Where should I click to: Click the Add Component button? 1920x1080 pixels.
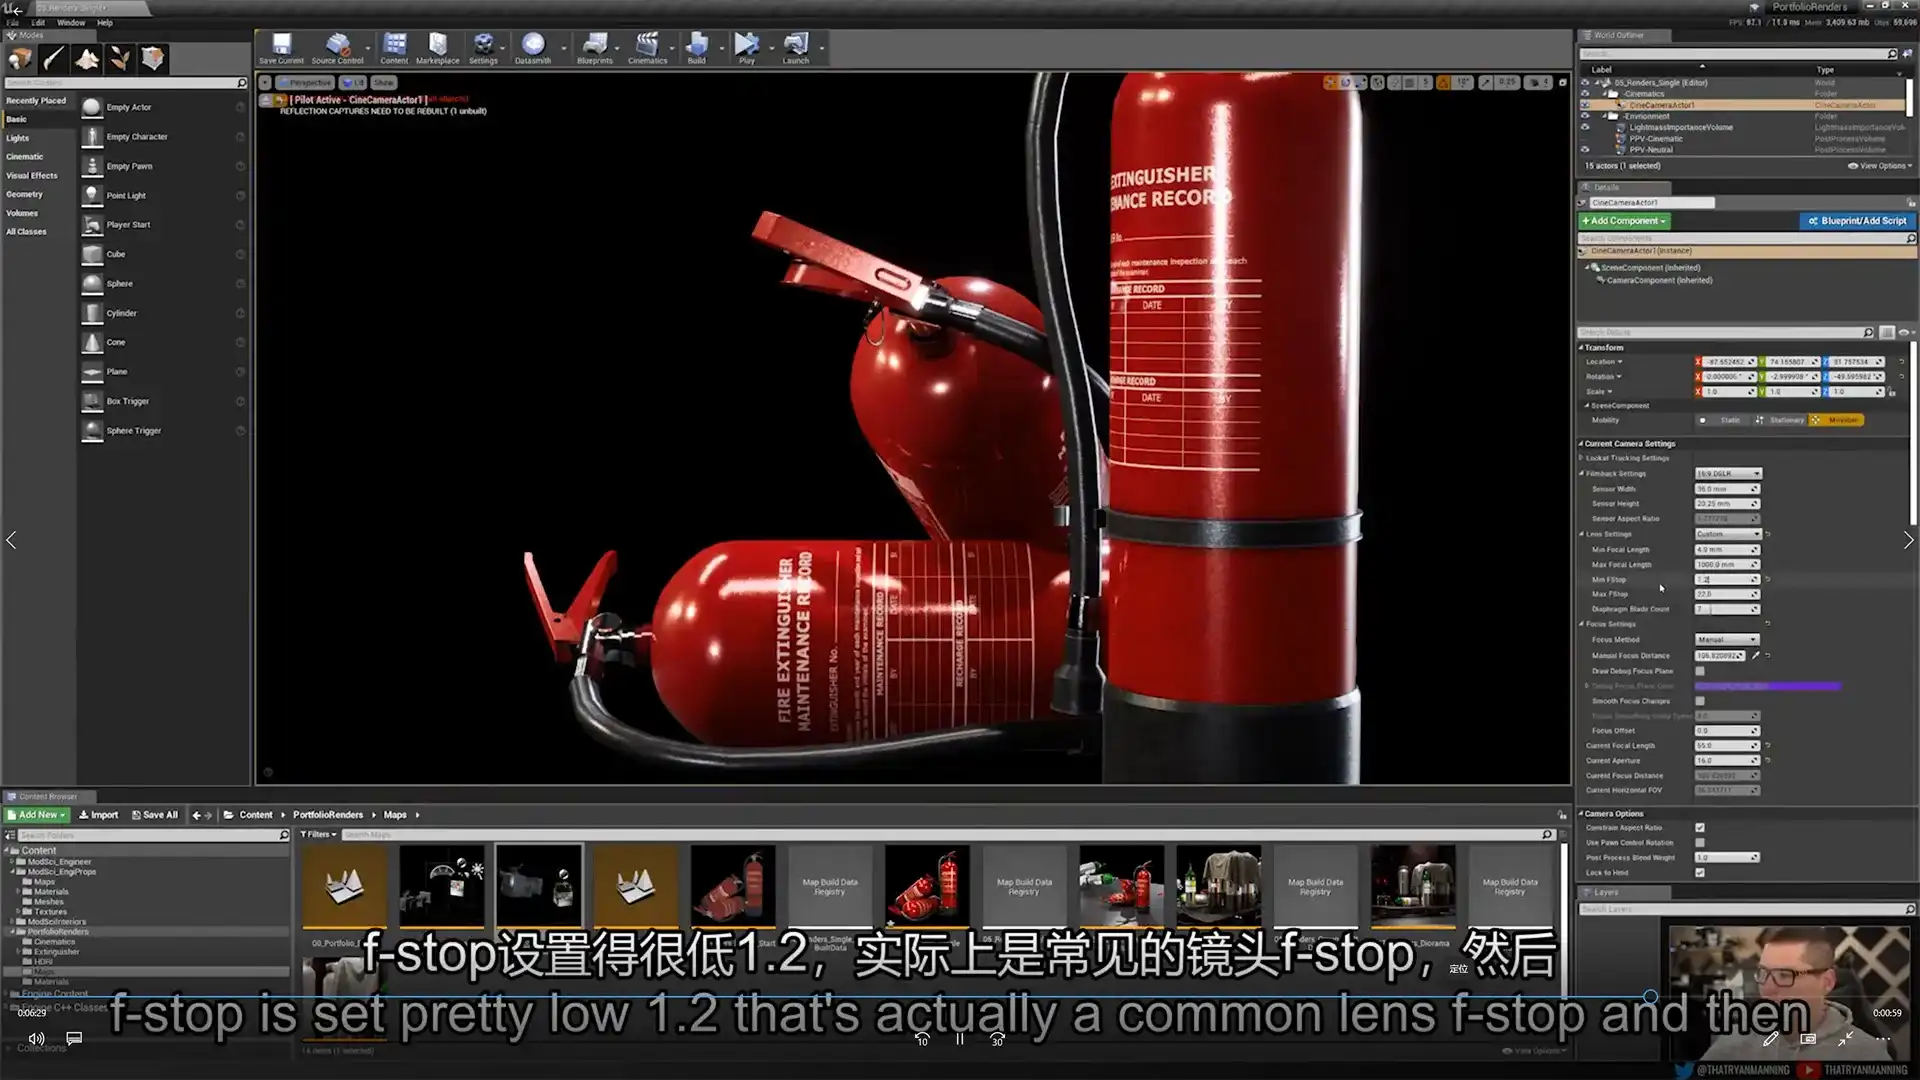[1623, 220]
